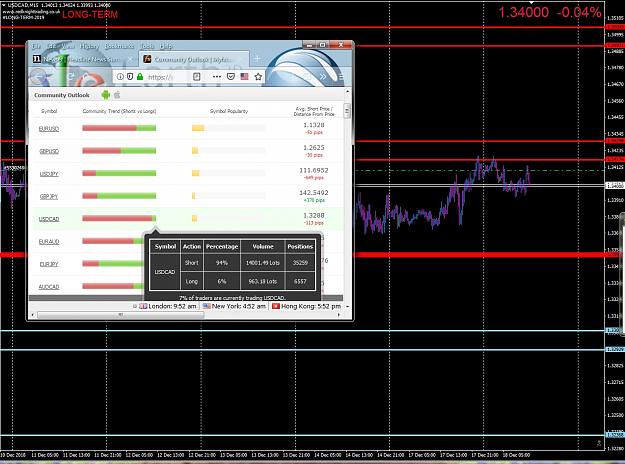Click the Symbol Popularity column header
The image size is (625, 464).
click(x=229, y=111)
